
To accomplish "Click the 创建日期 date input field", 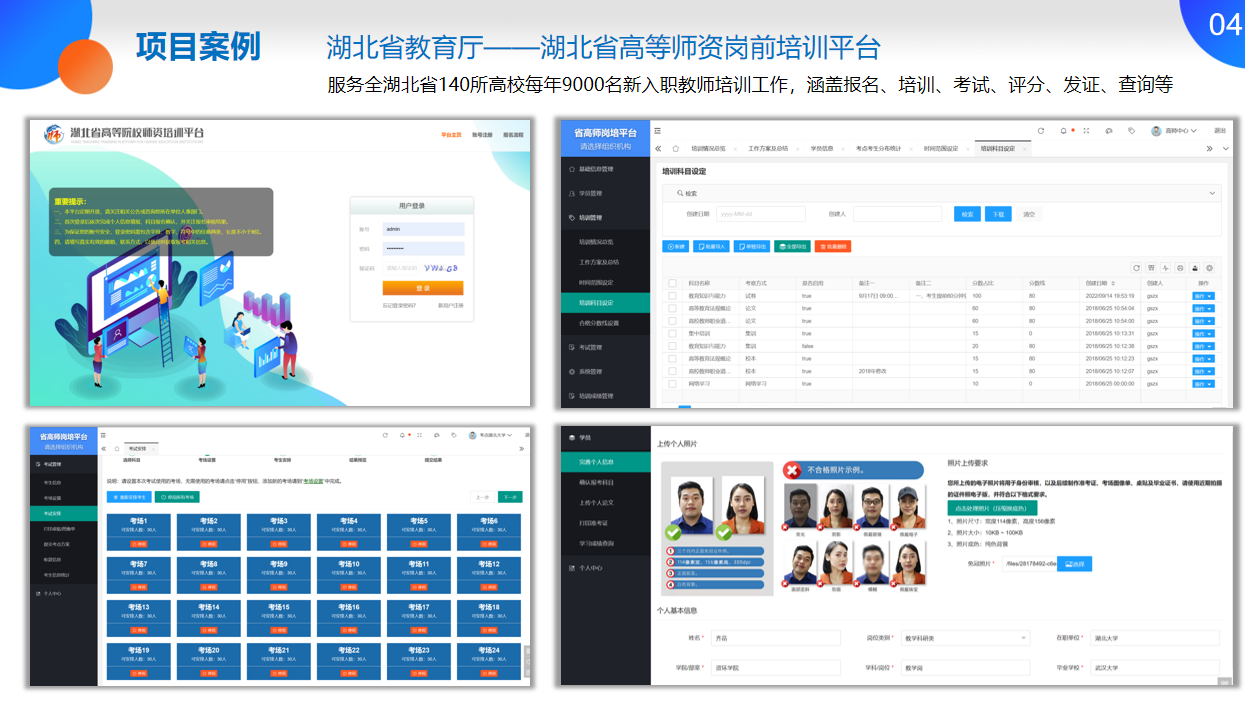I will point(761,214).
